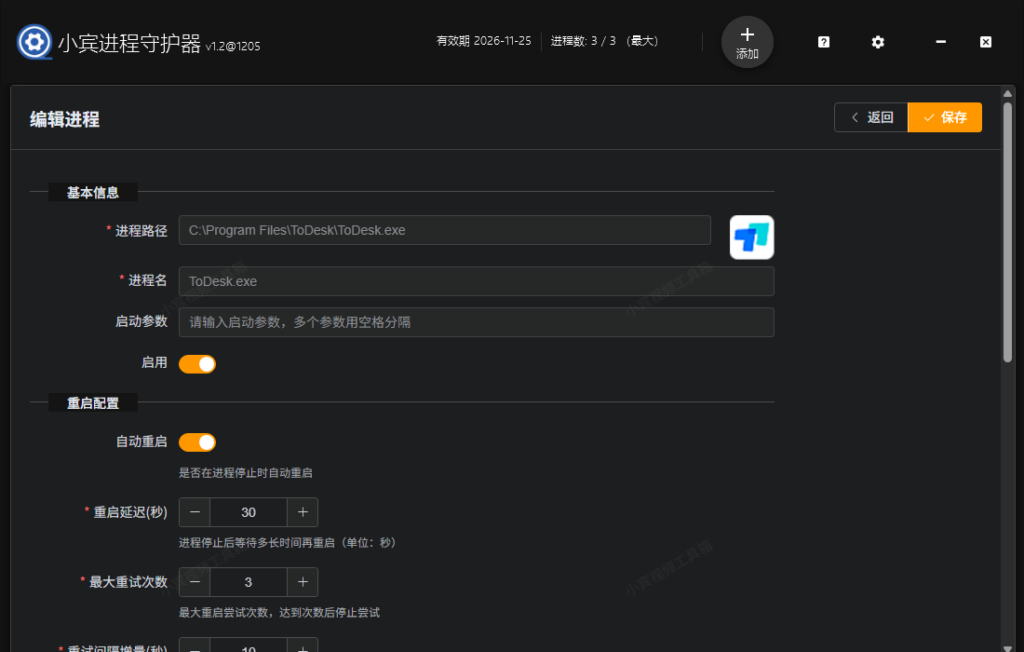The width and height of the screenshot is (1024, 652).
Task: Open the help question mark icon
Action: (822, 42)
